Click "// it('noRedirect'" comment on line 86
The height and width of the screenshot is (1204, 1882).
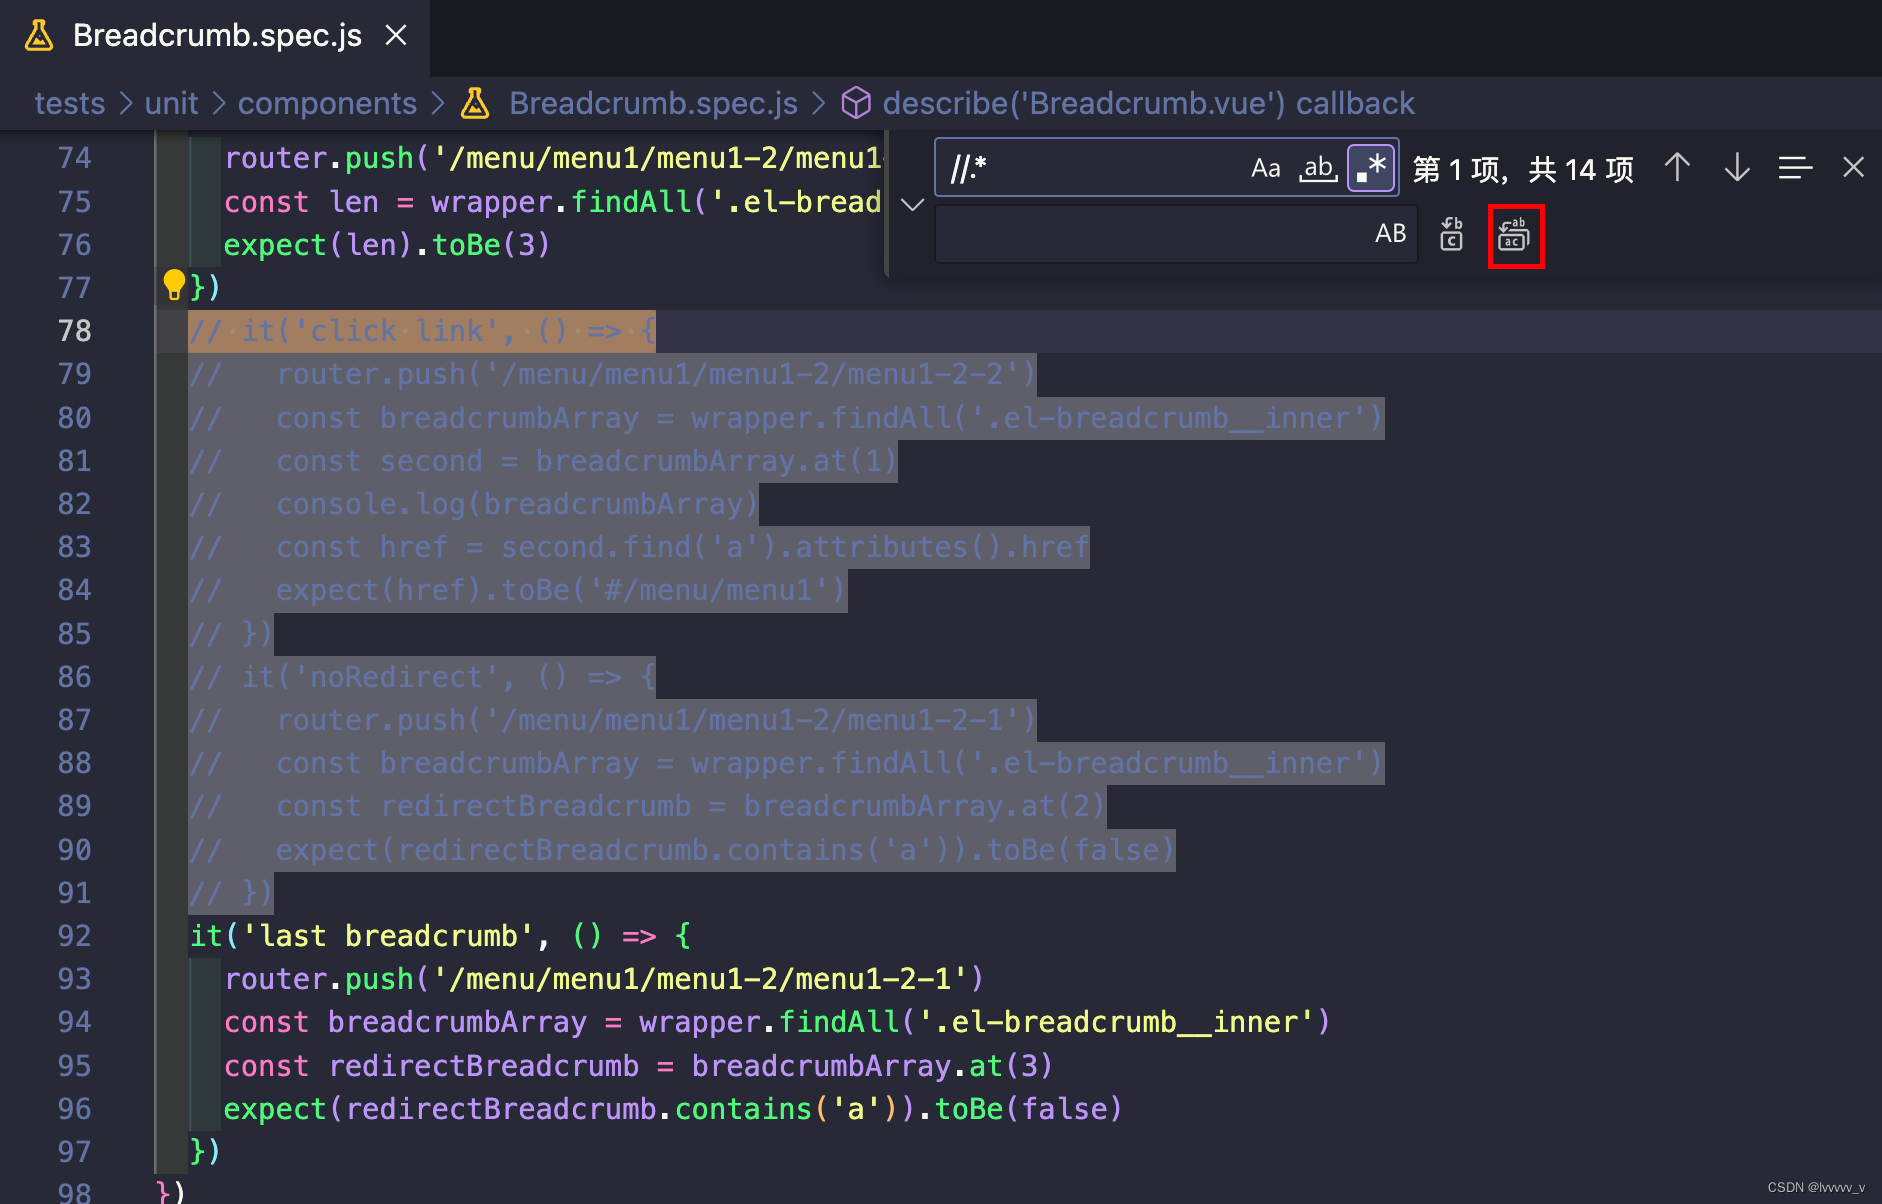[x=345, y=677]
